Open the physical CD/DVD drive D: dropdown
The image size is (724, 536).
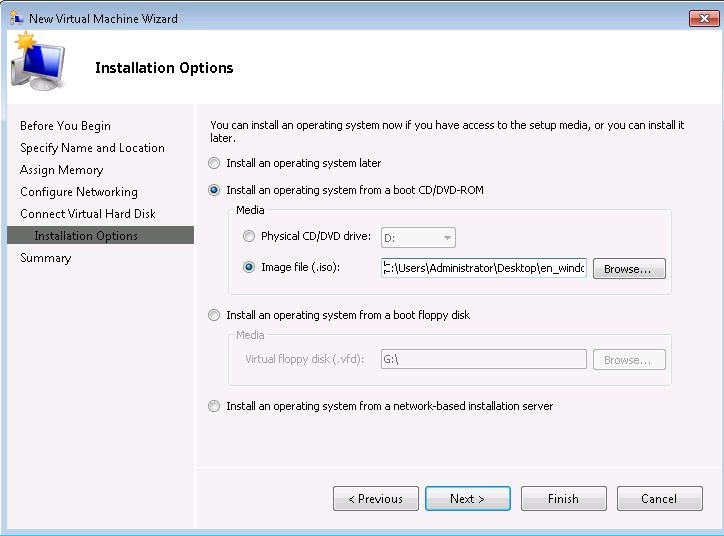pos(418,238)
